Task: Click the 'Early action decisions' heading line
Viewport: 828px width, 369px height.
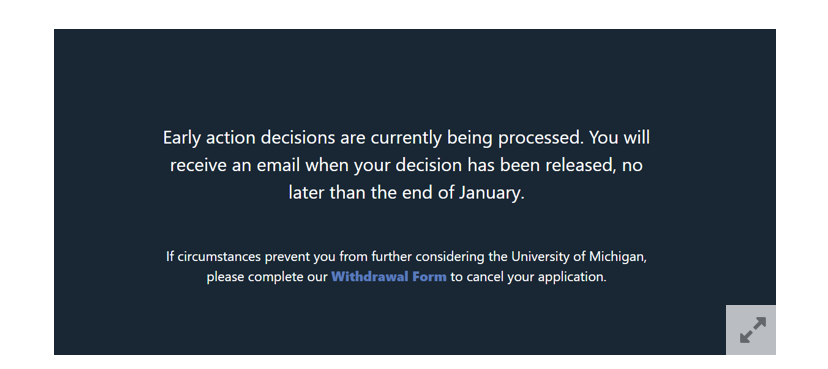Action: coord(406,138)
